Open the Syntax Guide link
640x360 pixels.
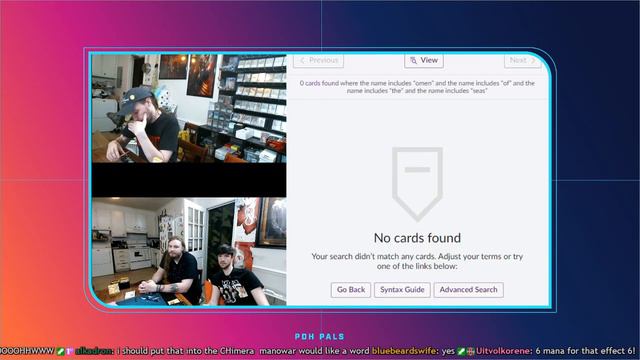[402, 290]
